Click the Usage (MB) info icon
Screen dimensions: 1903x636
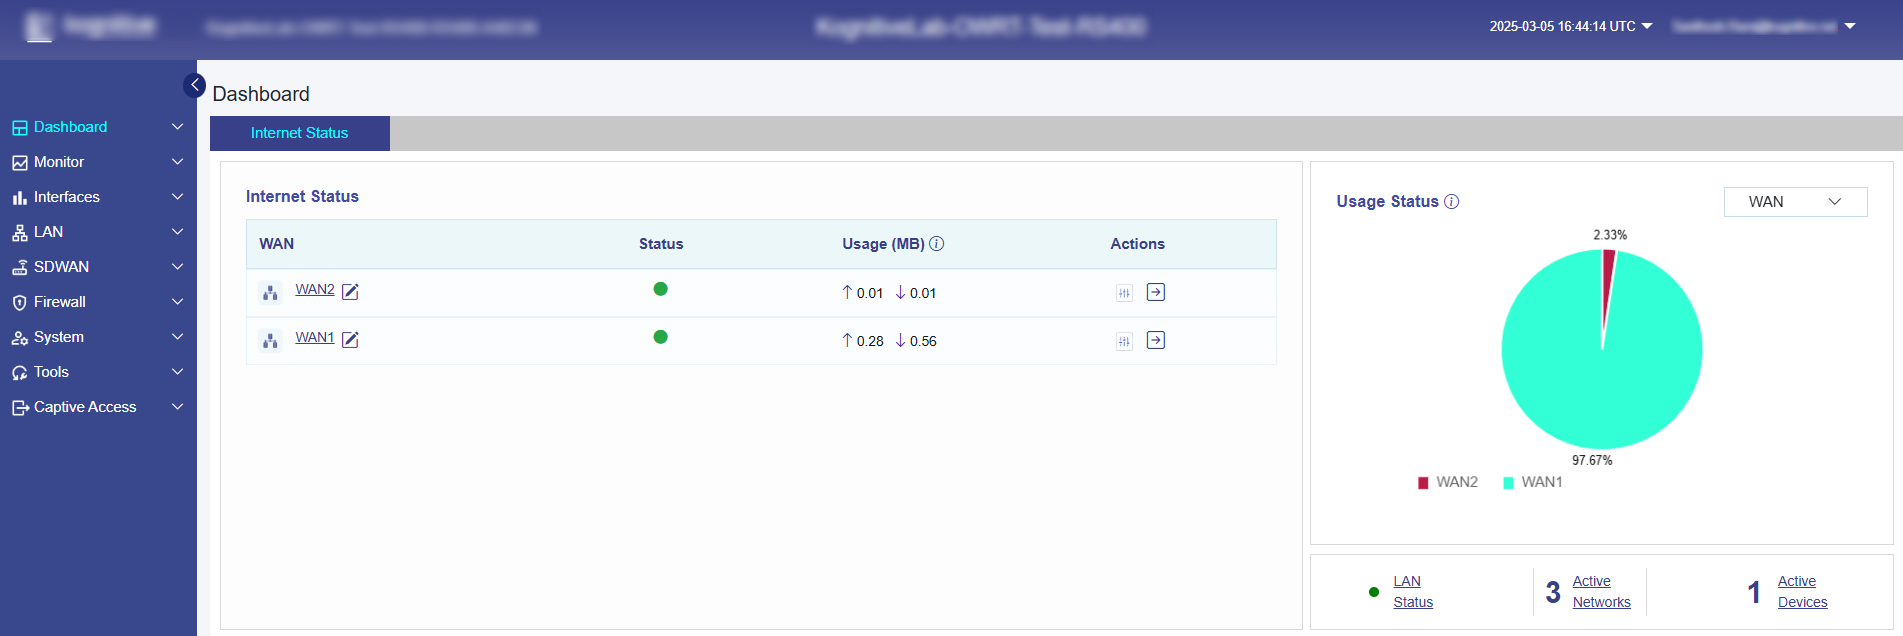coord(937,243)
